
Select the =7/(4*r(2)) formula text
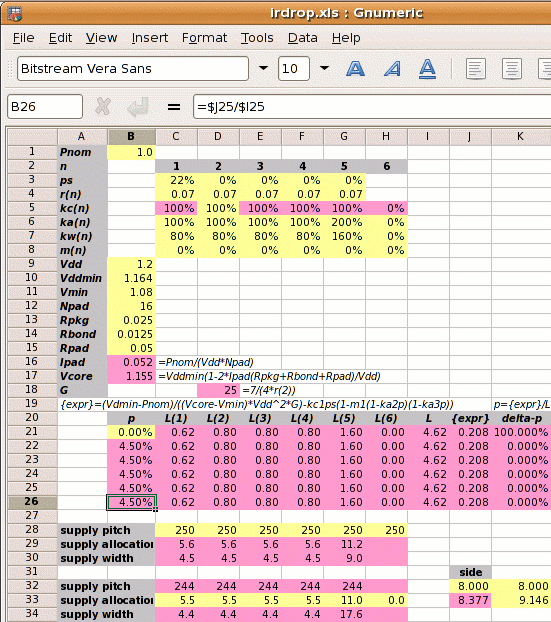pyautogui.click(x=269, y=390)
